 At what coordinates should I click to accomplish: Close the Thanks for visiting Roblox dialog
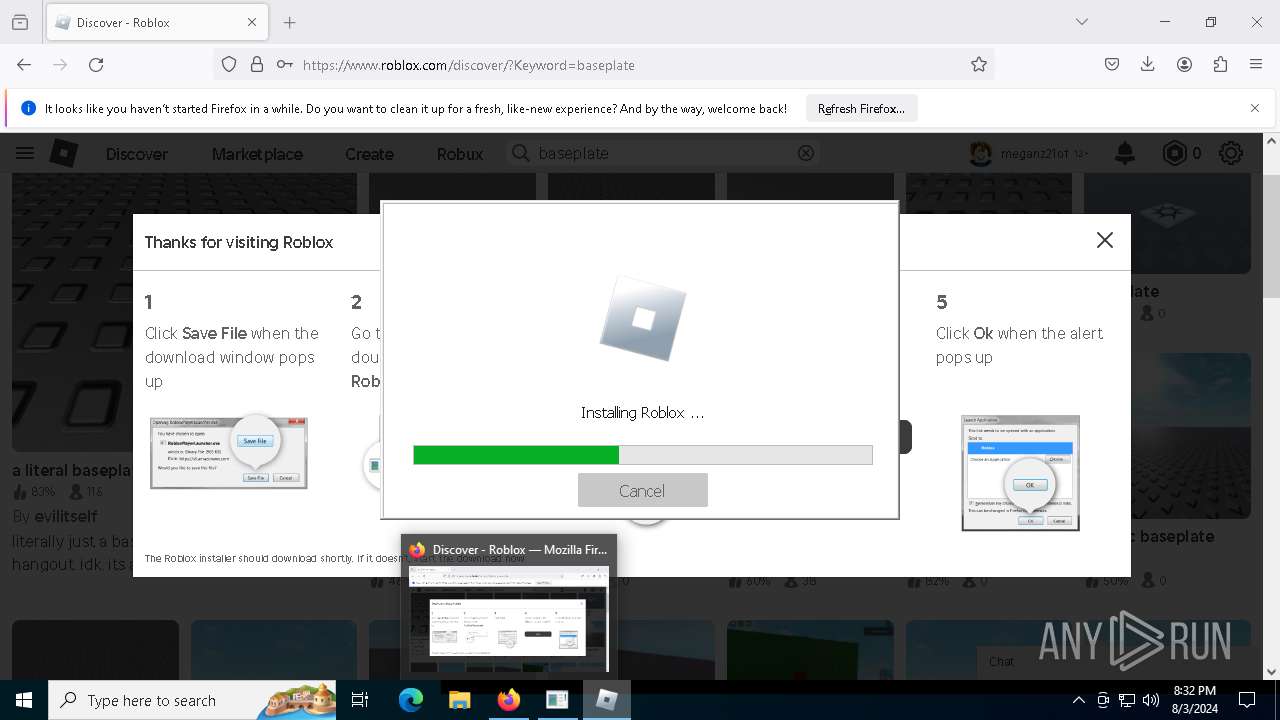1104,240
